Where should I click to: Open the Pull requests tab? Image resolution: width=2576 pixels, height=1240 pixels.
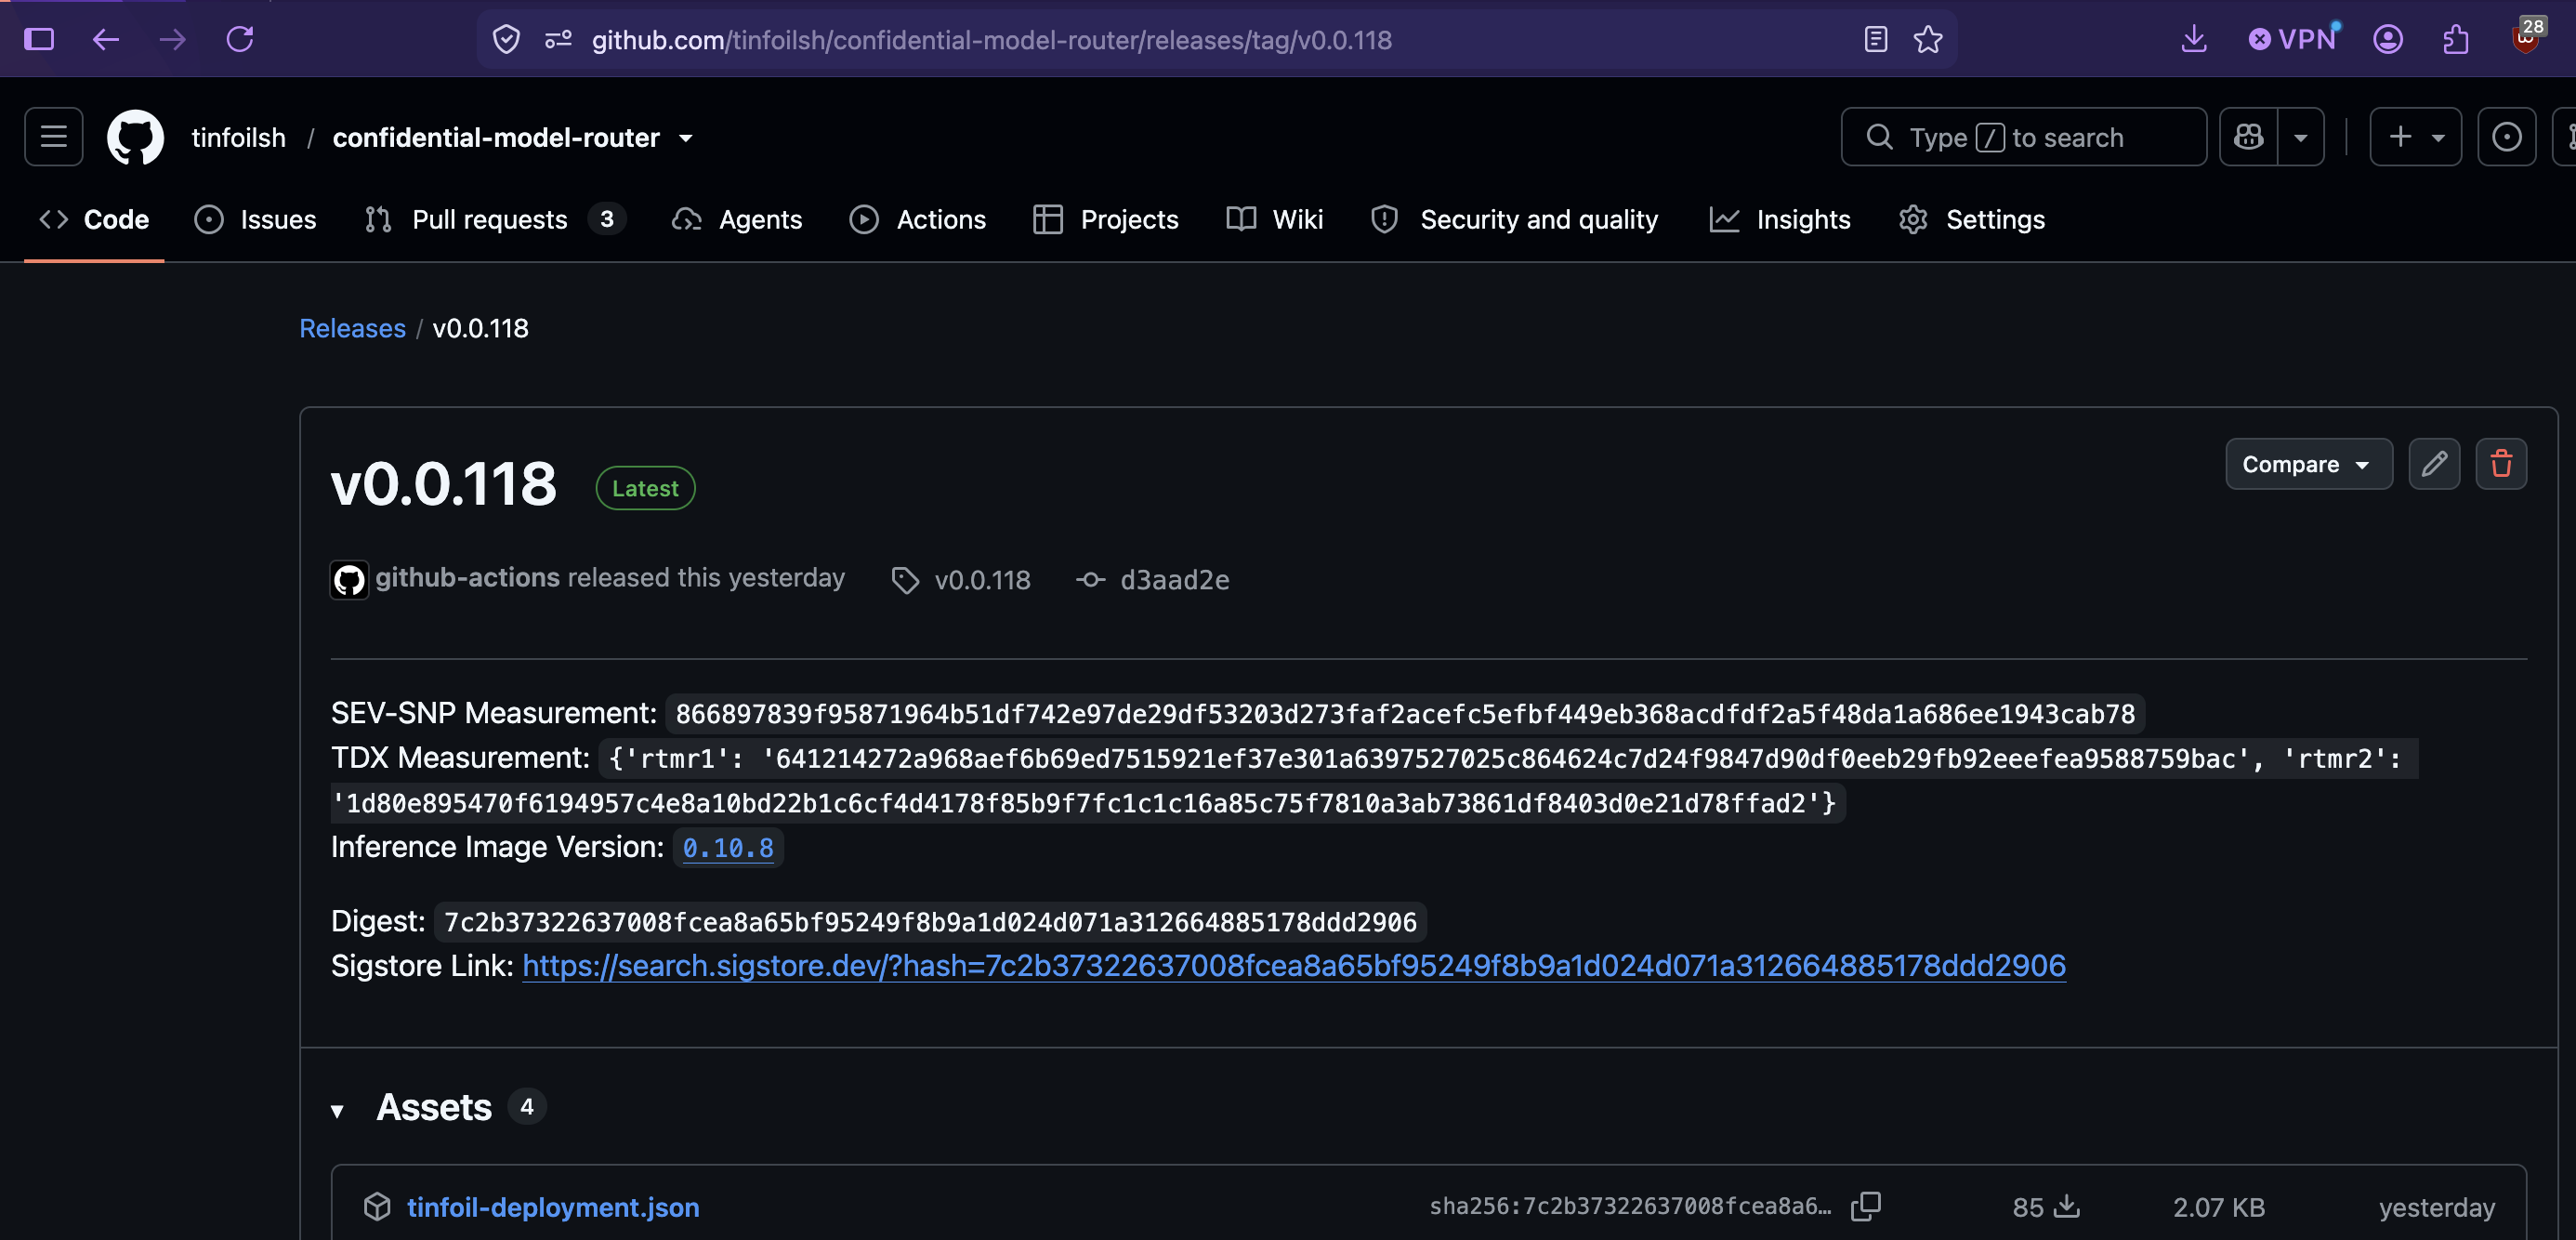point(495,219)
